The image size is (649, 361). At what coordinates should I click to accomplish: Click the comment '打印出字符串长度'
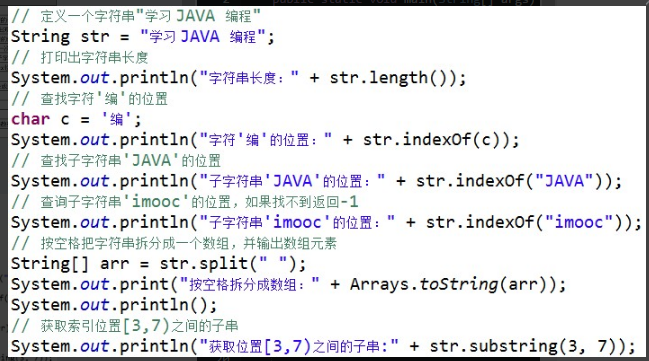pyautogui.click(x=79, y=58)
